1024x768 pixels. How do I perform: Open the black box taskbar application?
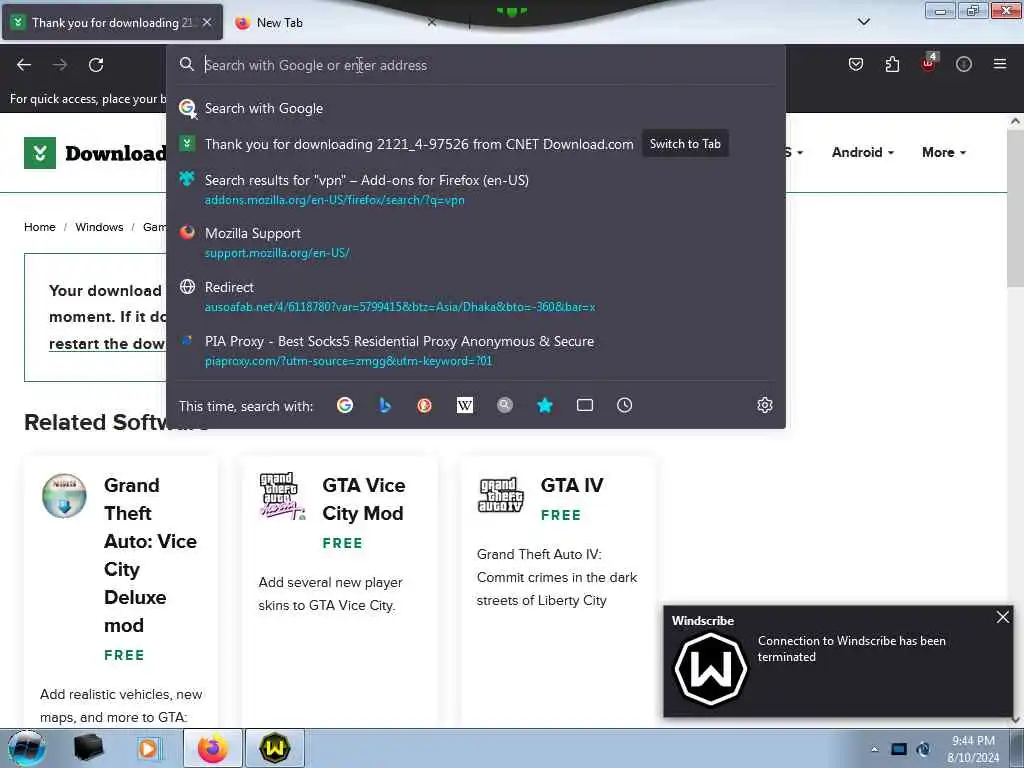pos(88,748)
